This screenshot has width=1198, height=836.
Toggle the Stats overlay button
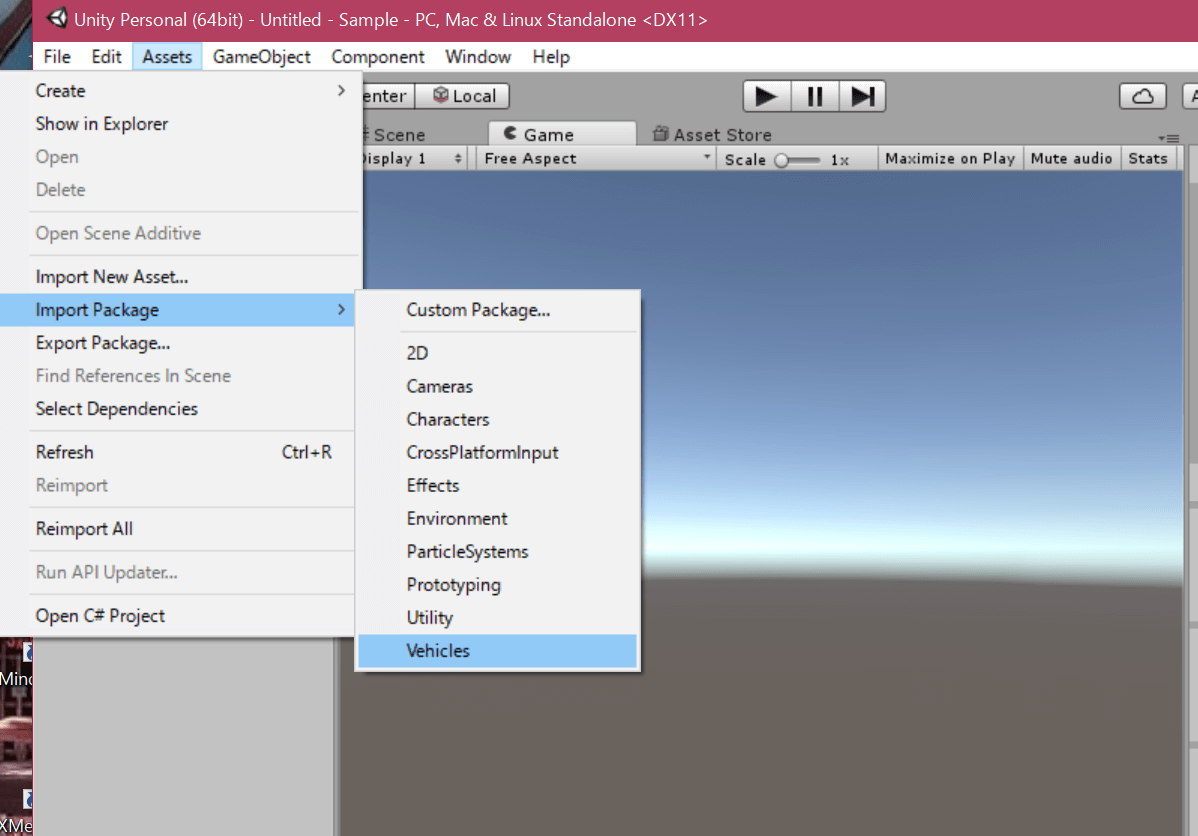[1148, 158]
